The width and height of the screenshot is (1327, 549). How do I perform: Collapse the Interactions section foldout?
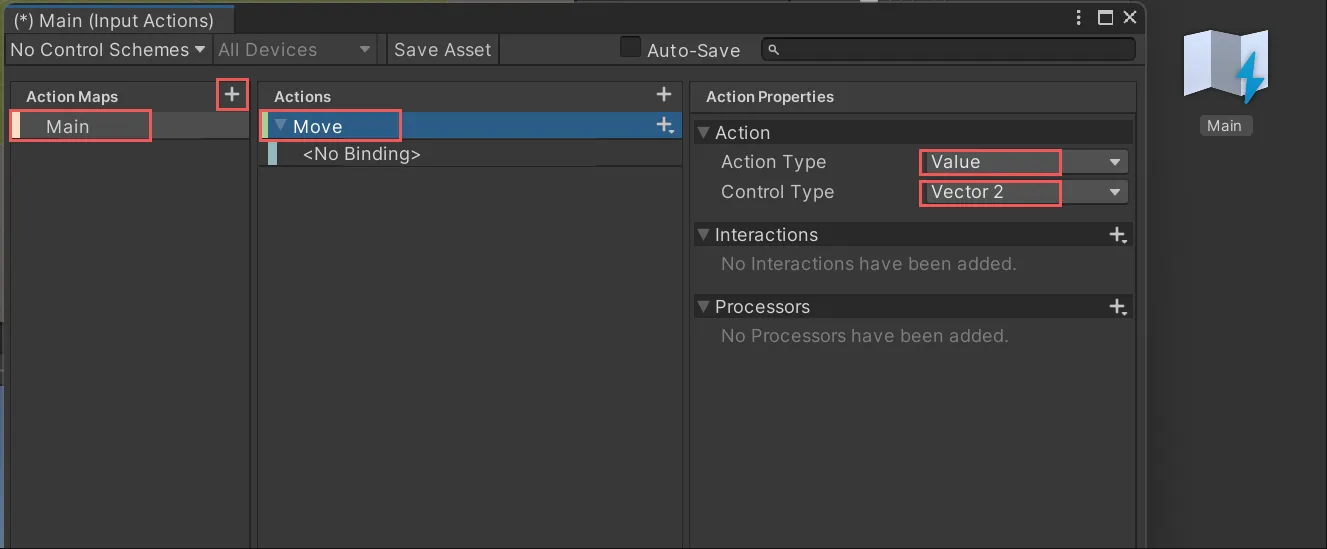coord(703,235)
